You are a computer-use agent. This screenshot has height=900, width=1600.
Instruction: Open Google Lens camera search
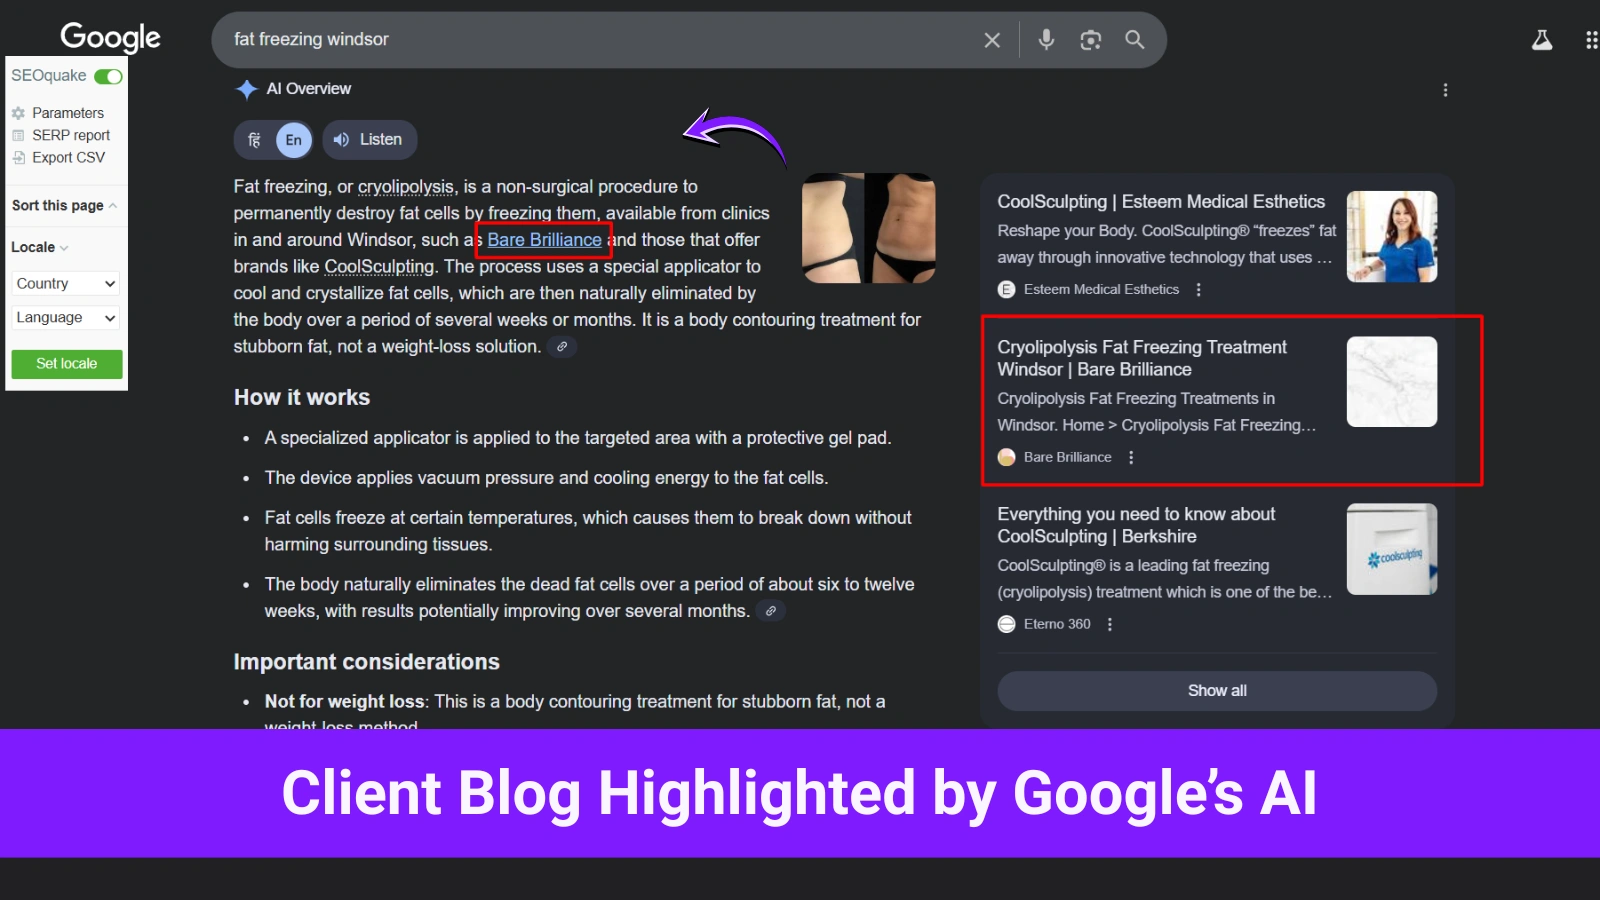(1089, 40)
